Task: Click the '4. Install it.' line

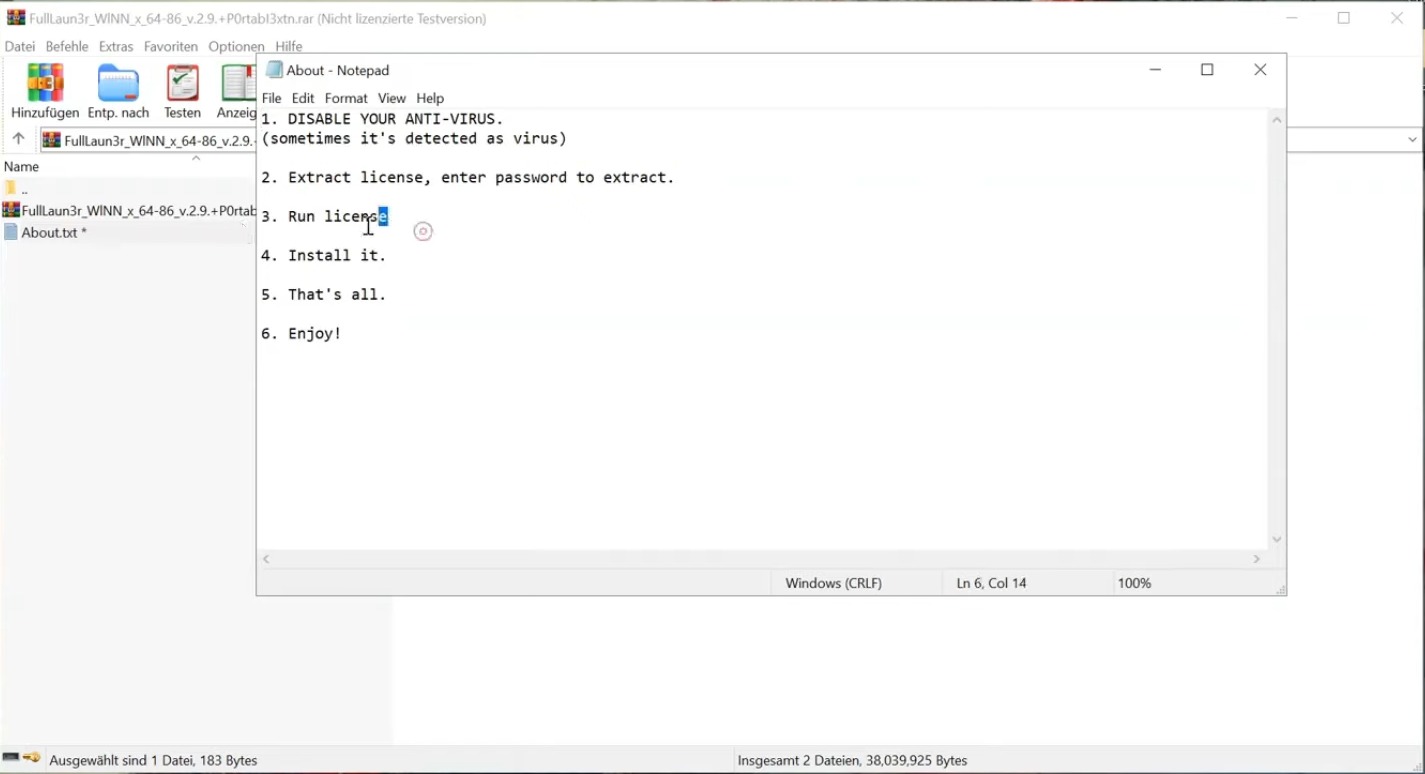Action: pyautogui.click(x=323, y=255)
